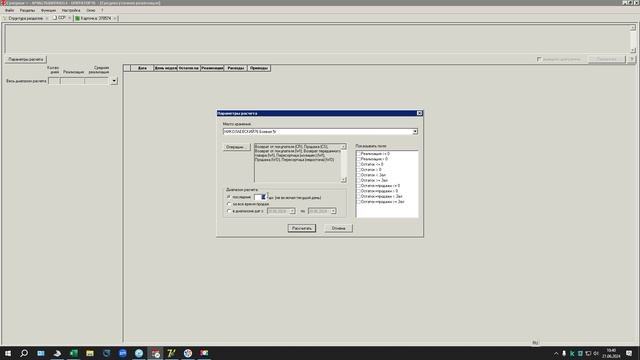Show hidden tray icons chevron
This screenshot has height=360, width=640.
[556, 353]
